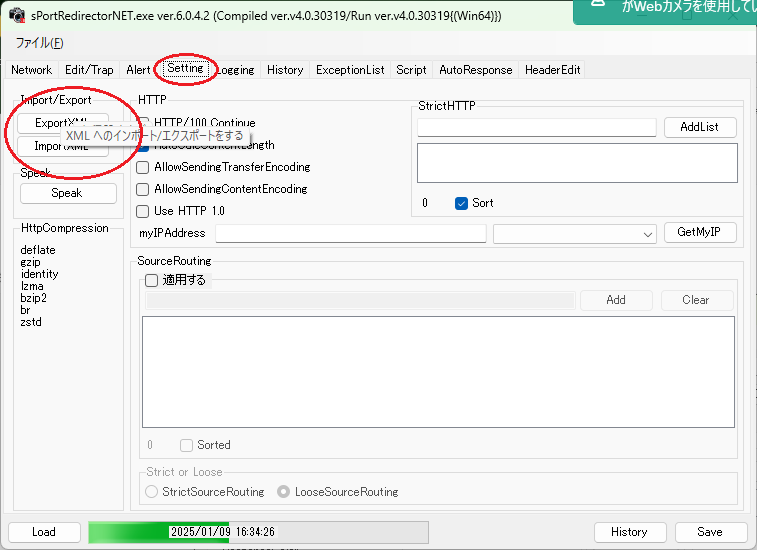Select identity in HttpCompression list
Screen dimensions: 757x550
pos(40,274)
